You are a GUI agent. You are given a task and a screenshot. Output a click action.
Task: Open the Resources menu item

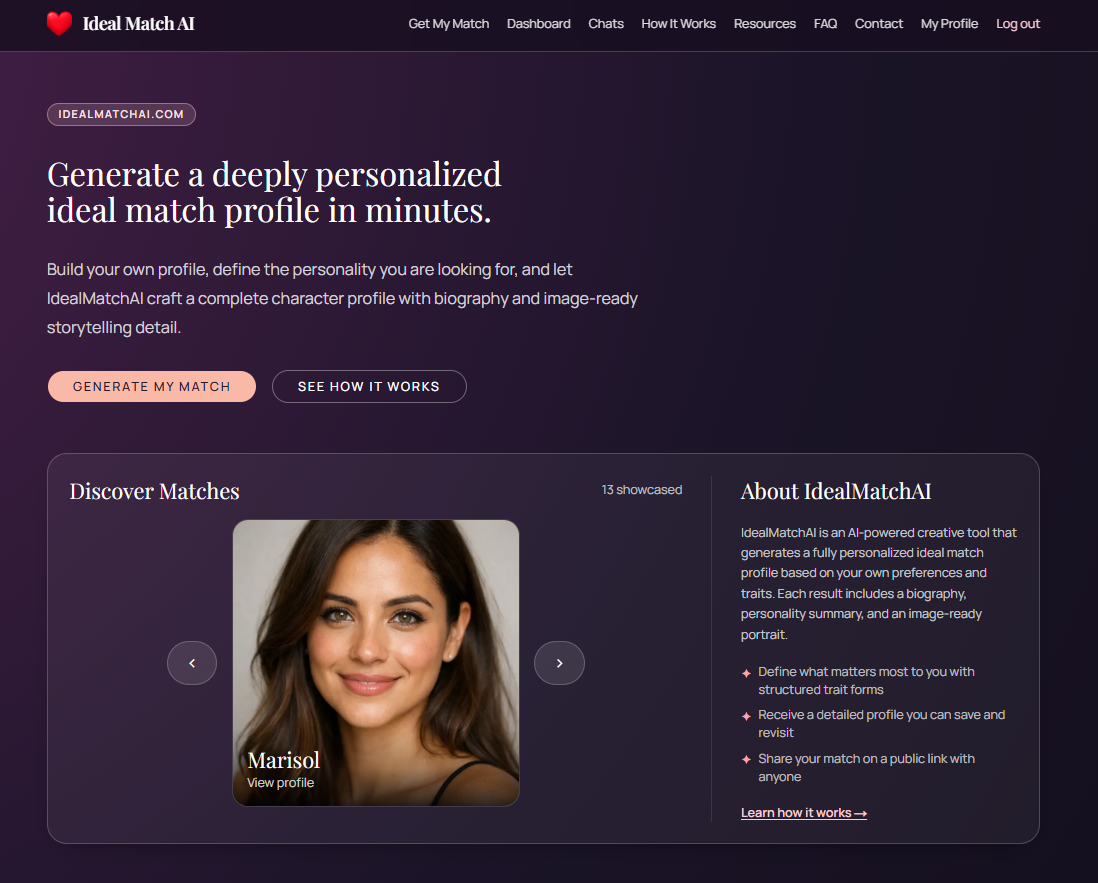tap(765, 24)
